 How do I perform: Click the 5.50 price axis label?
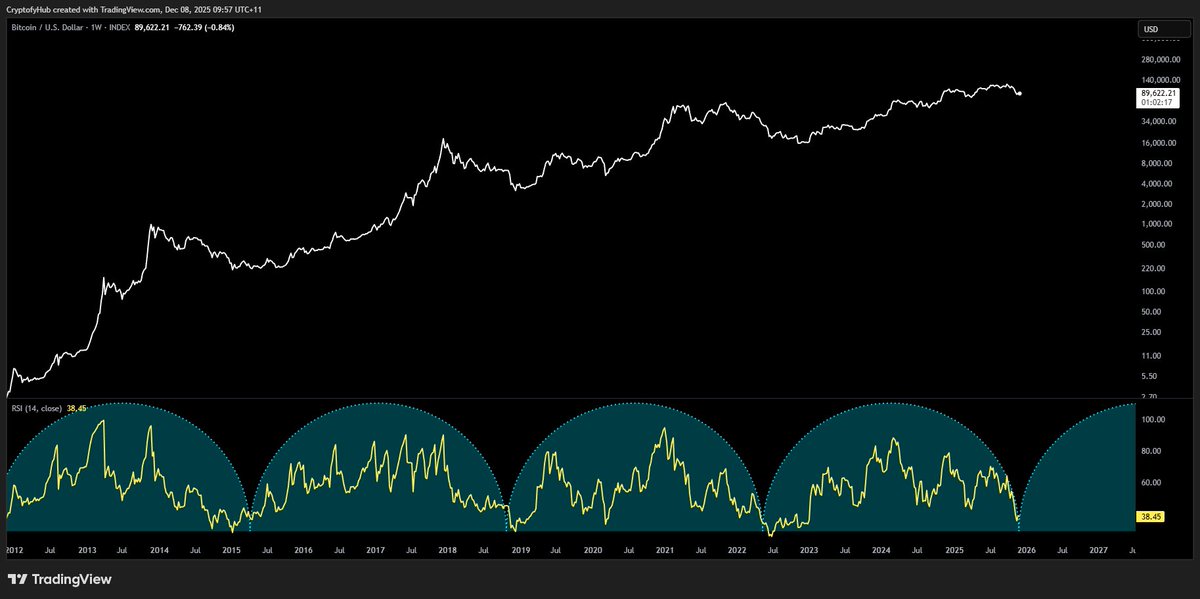pos(1149,376)
